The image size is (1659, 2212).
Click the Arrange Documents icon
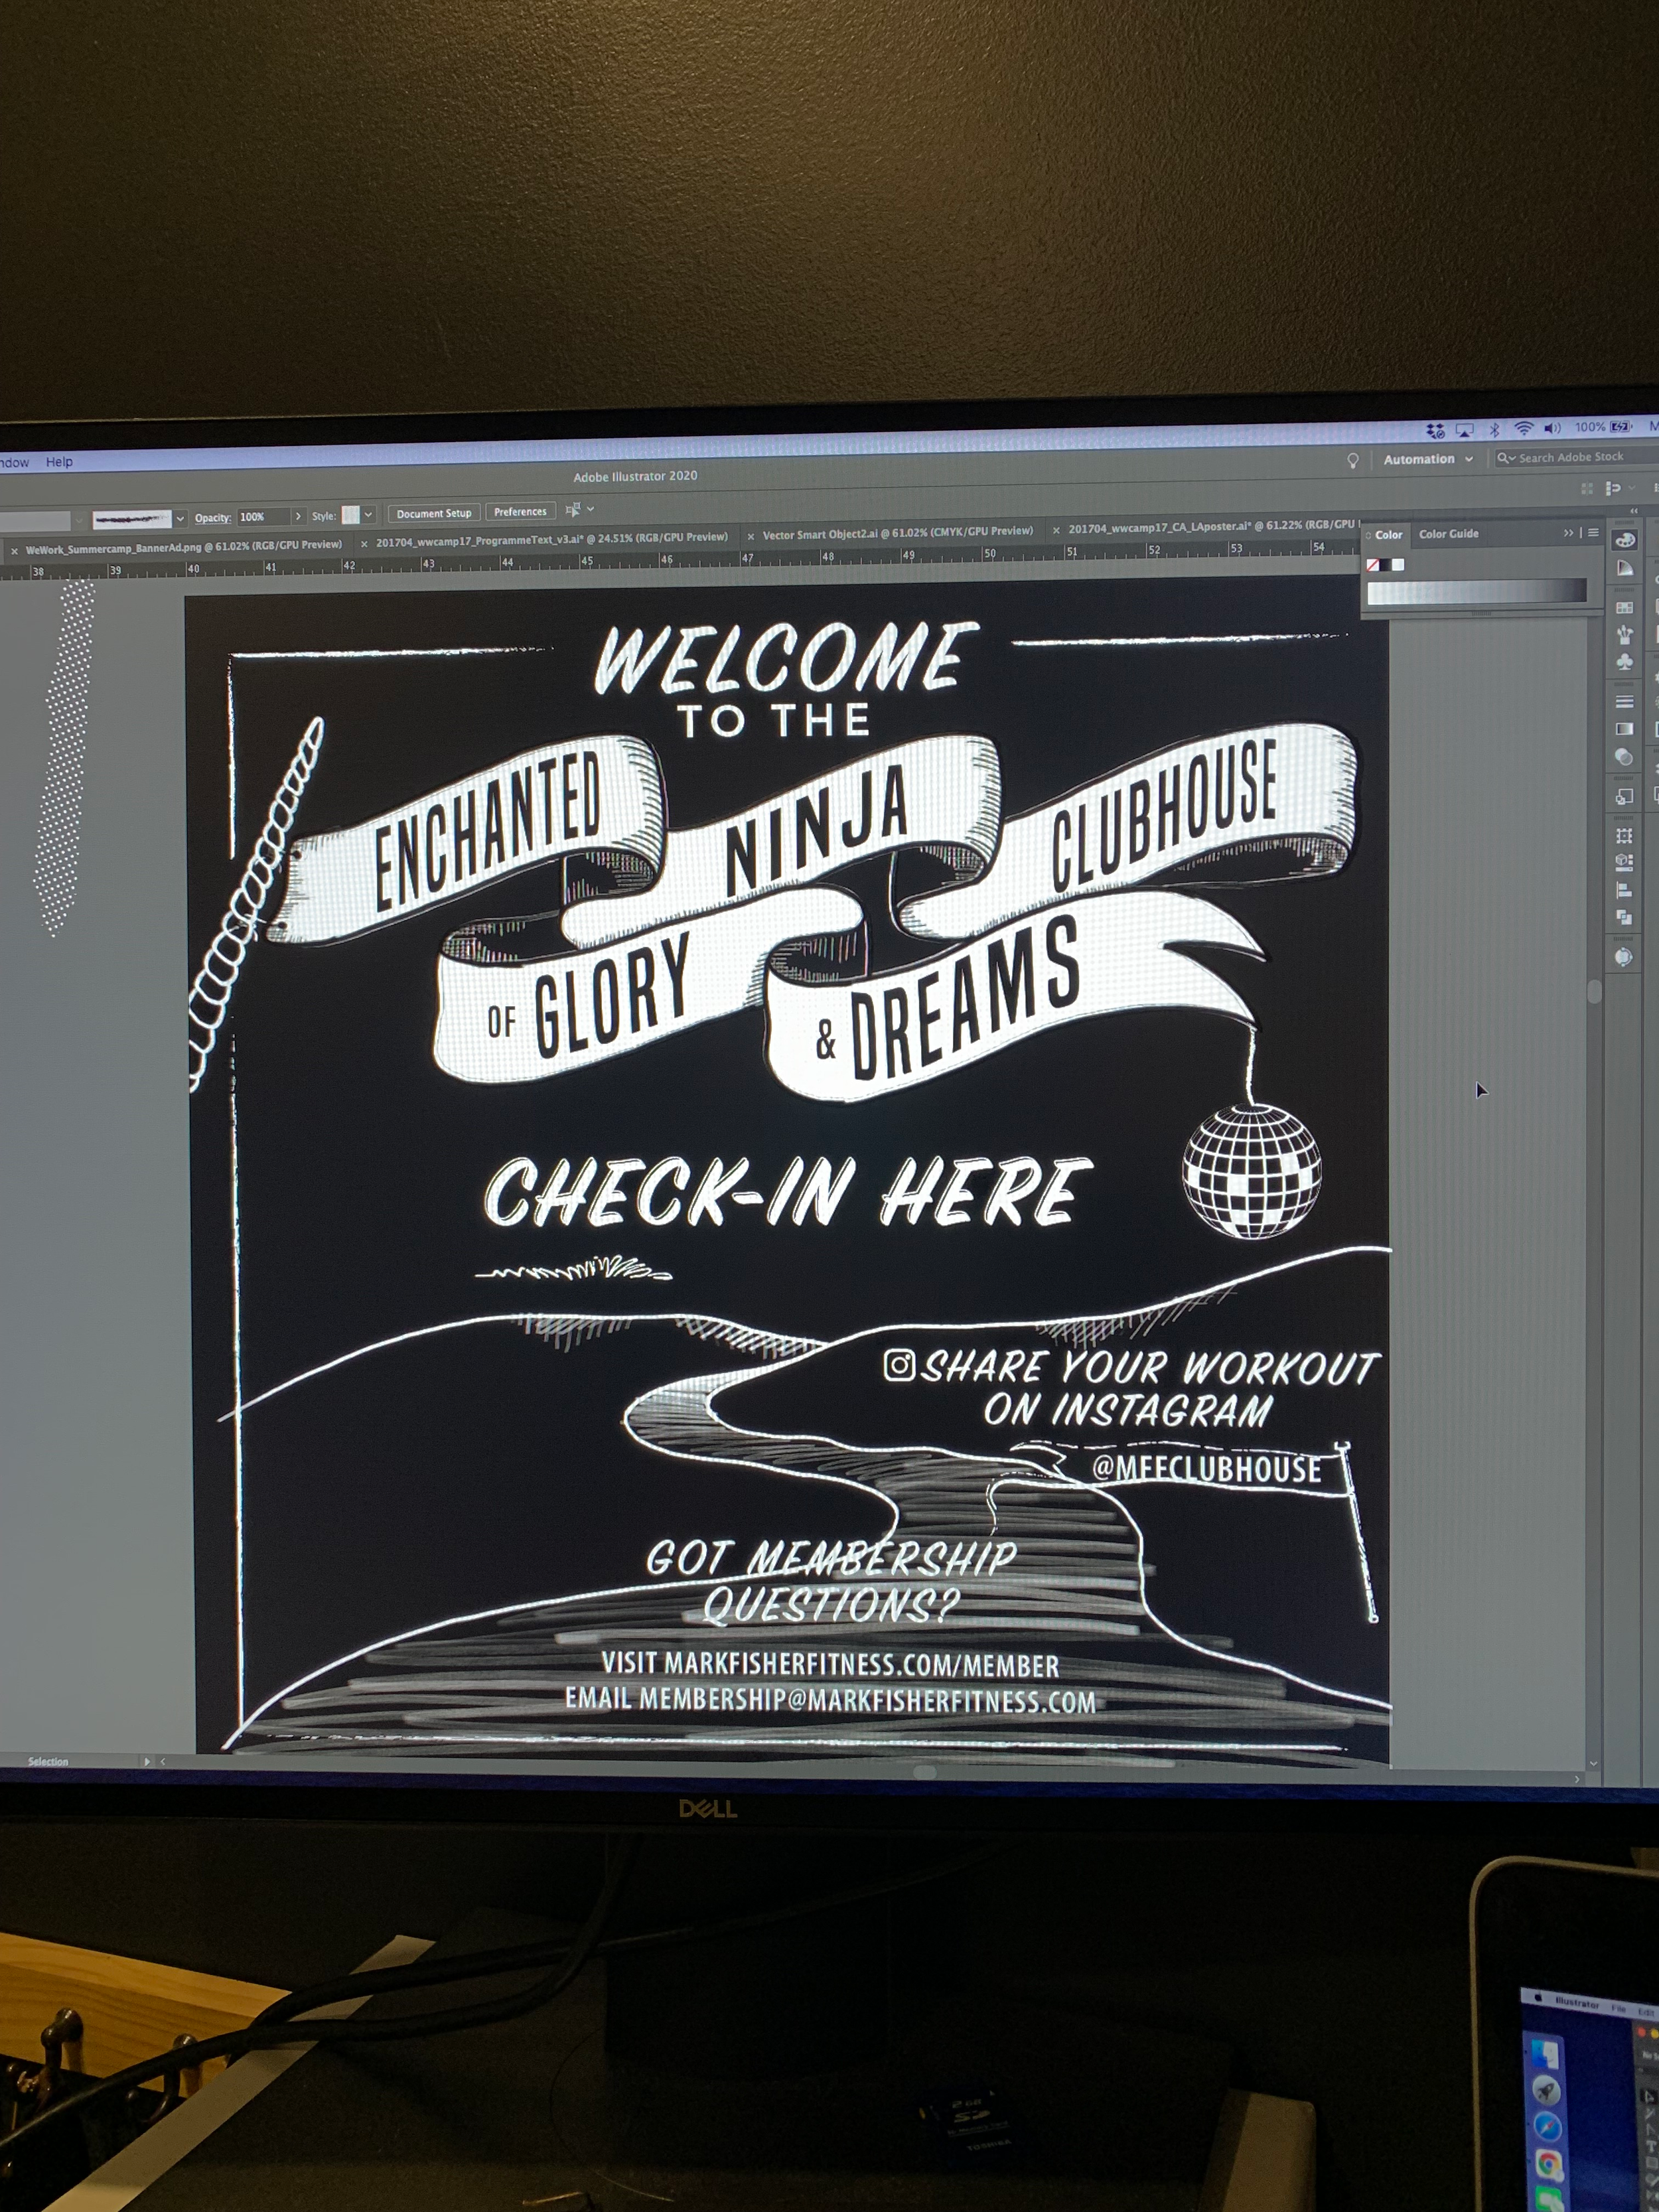(1587, 488)
